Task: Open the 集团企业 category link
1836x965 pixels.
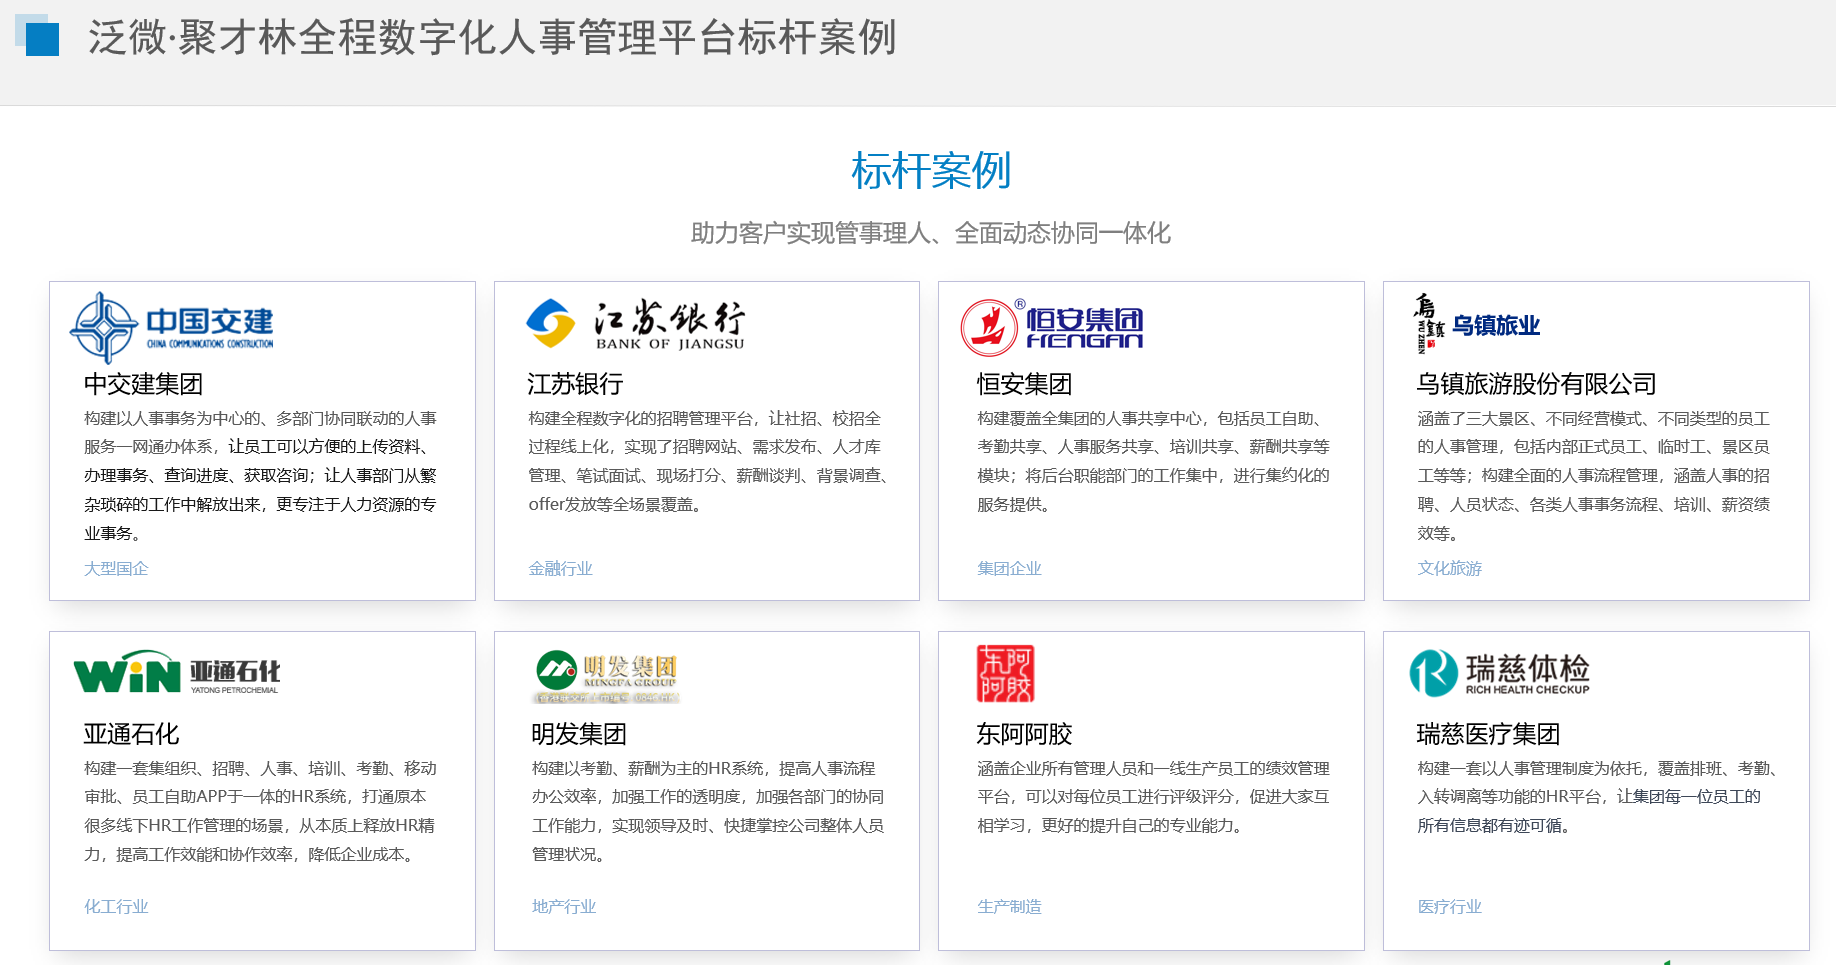Action: pyautogui.click(x=1009, y=568)
